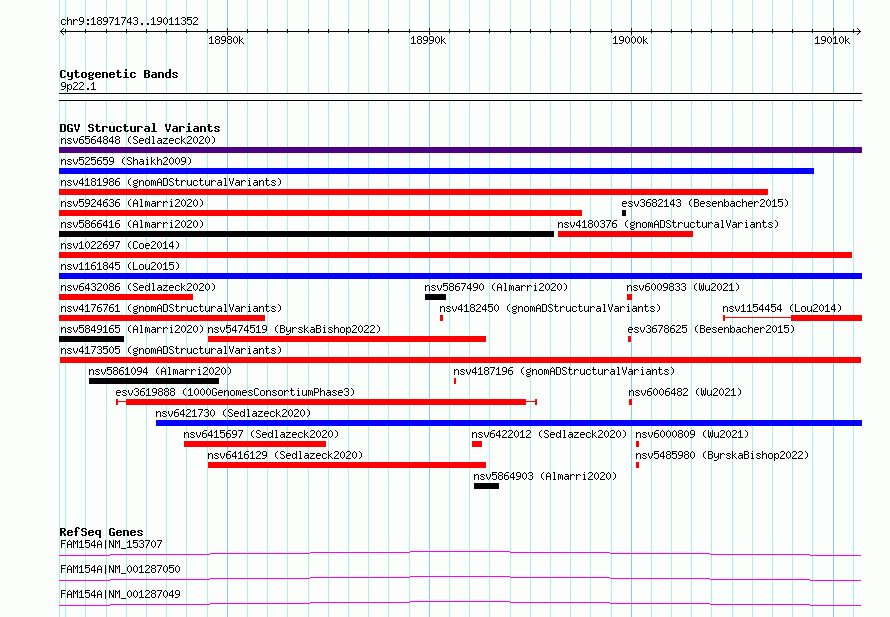Screen dimensions: 890x617
Task: Click the chr9:18971743..19011352 coordinates text
Action: [x=129, y=22]
